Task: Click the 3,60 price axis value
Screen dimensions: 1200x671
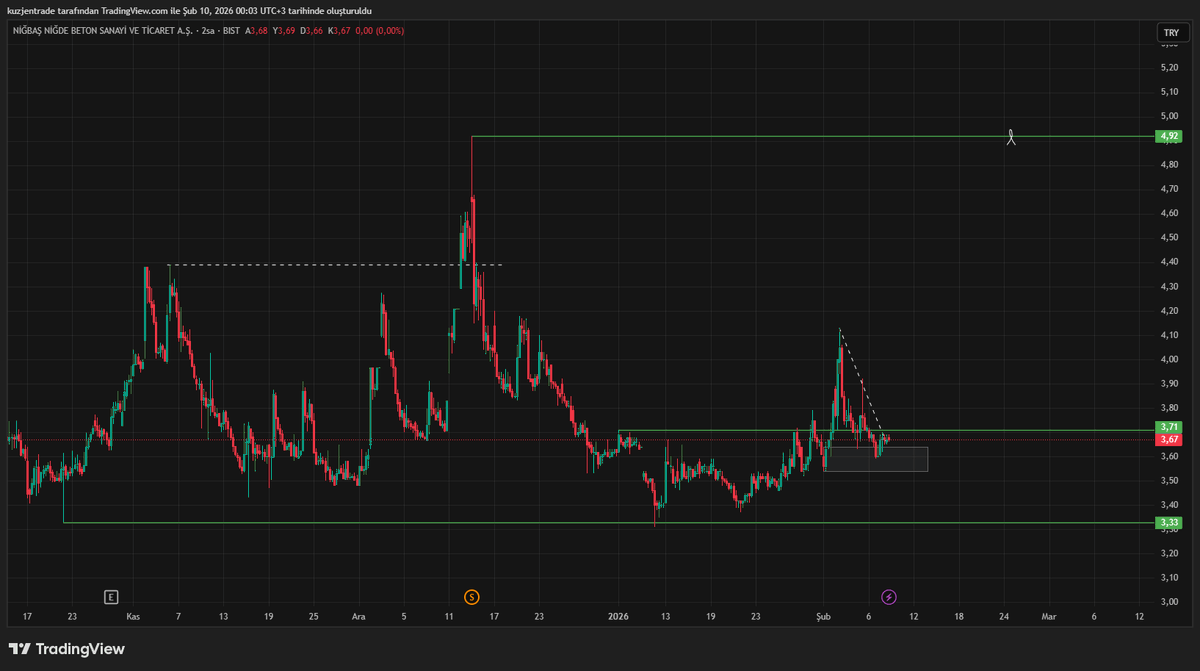Action: pyautogui.click(x=1170, y=456)
